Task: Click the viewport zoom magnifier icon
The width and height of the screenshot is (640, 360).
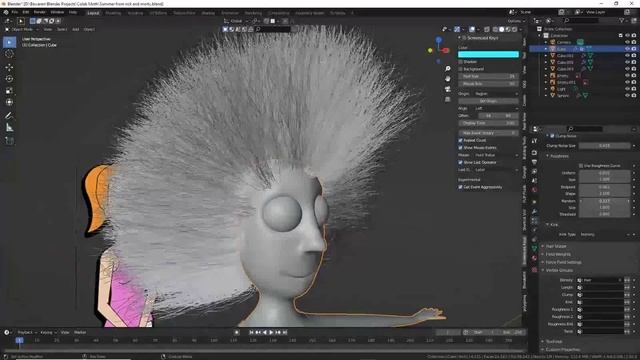Action: (x=448, y=69)
